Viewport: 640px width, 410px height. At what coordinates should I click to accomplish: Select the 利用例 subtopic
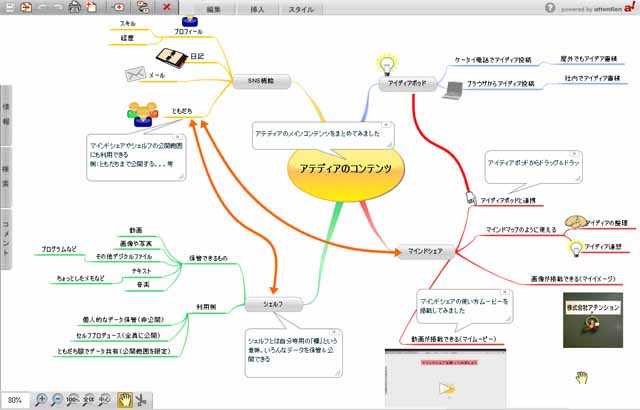(206, 307)
